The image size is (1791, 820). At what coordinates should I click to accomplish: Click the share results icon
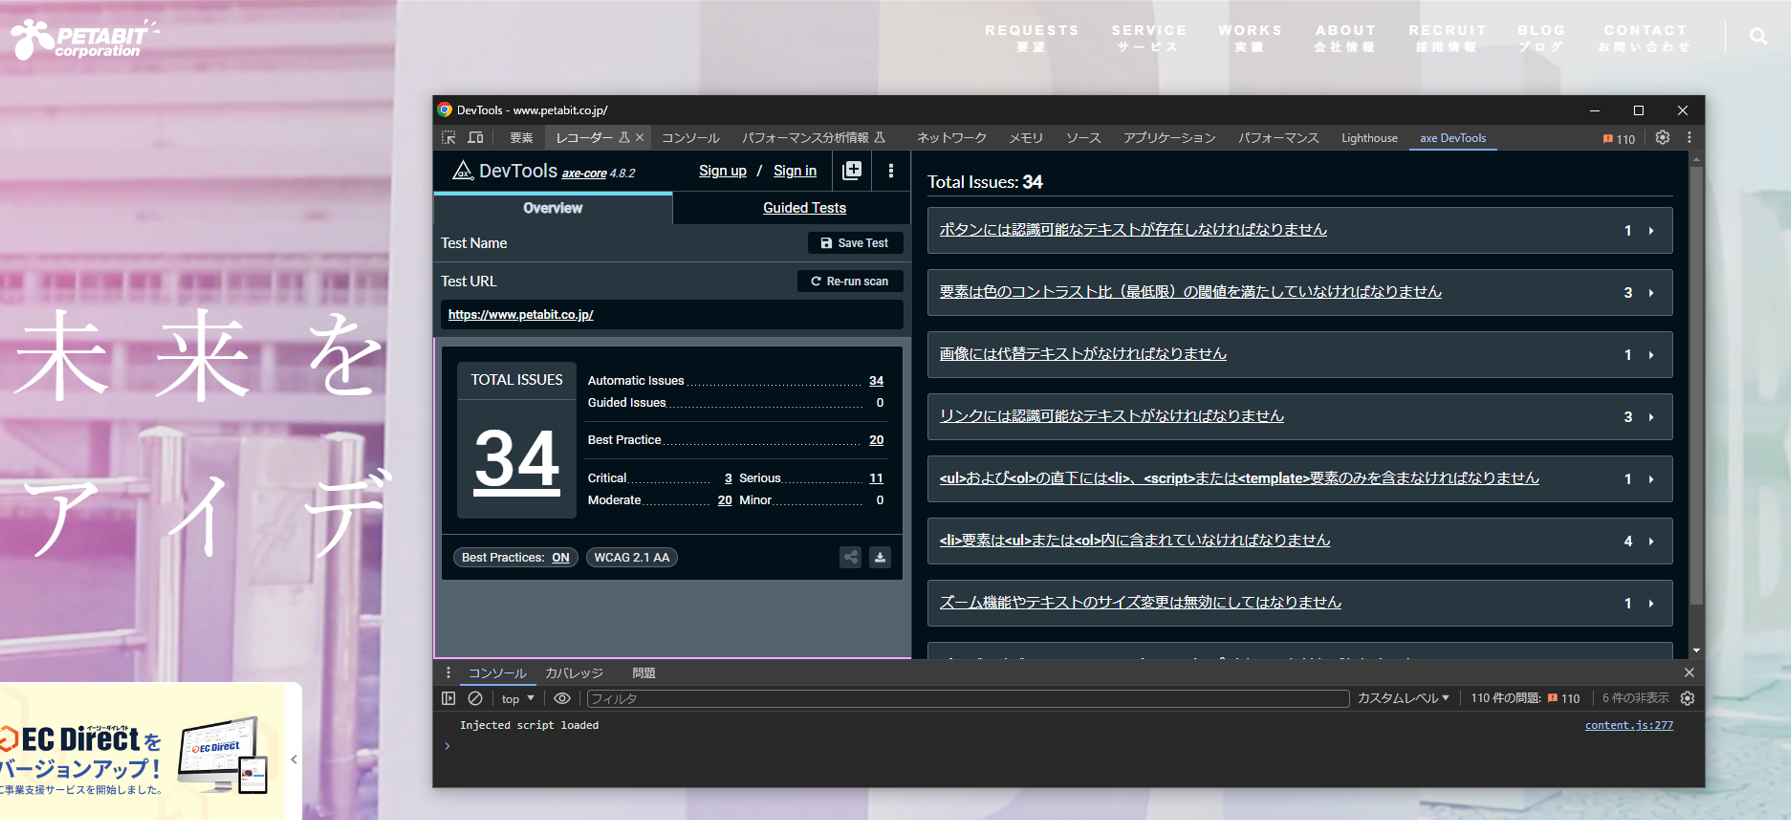click(x=850, y=557)
